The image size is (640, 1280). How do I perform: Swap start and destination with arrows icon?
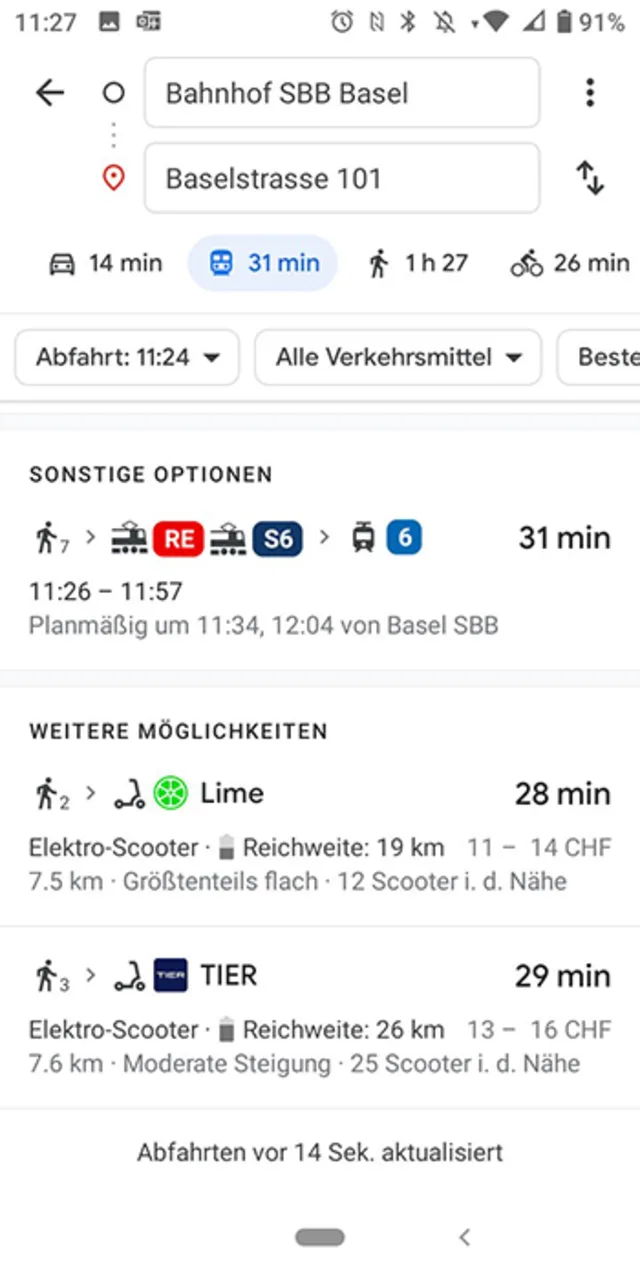[x=590, y=178]
